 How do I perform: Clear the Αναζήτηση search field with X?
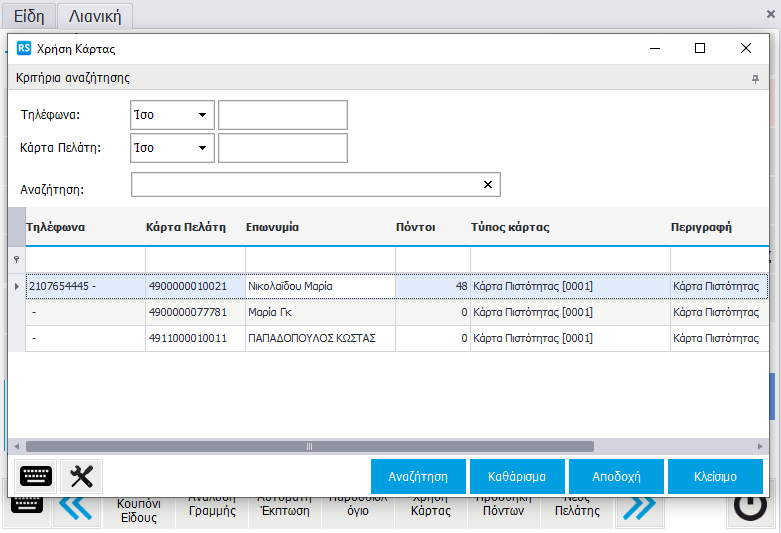click(x=488, y=185)
